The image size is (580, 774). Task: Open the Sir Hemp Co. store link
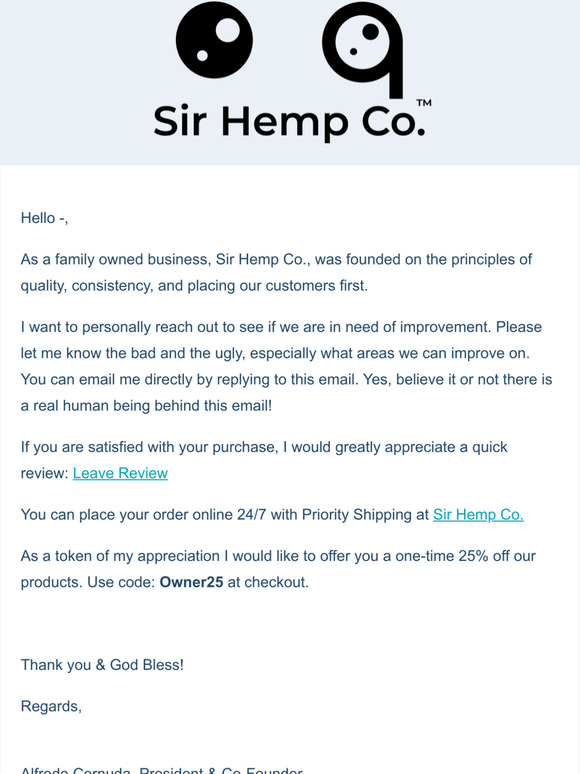point(478,514)
